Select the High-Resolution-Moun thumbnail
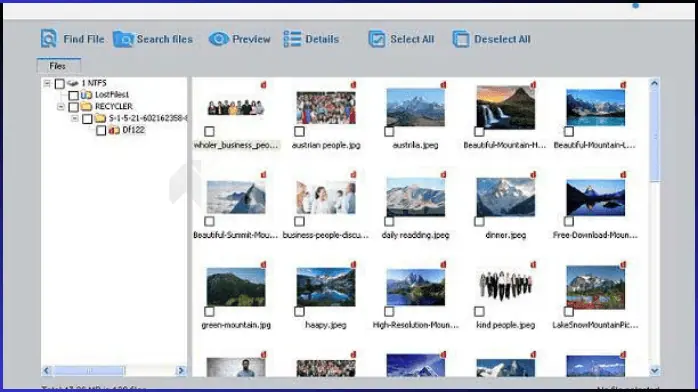698x392 pixels. point(415,287)
